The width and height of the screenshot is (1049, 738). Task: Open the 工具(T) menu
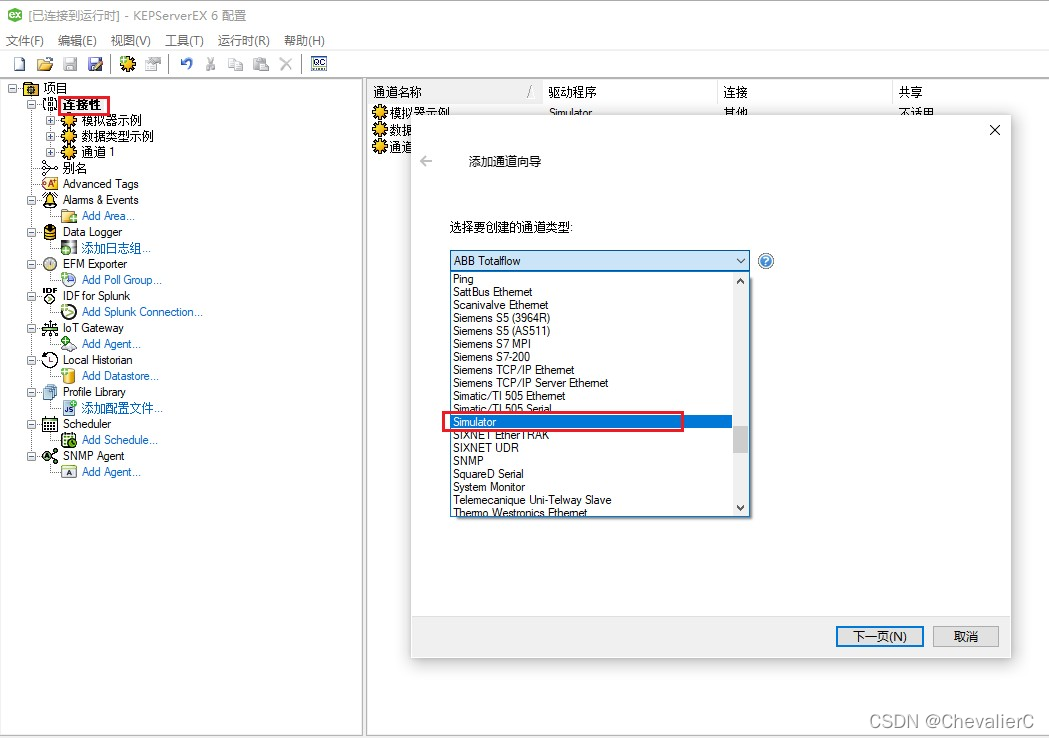point(184,41)
